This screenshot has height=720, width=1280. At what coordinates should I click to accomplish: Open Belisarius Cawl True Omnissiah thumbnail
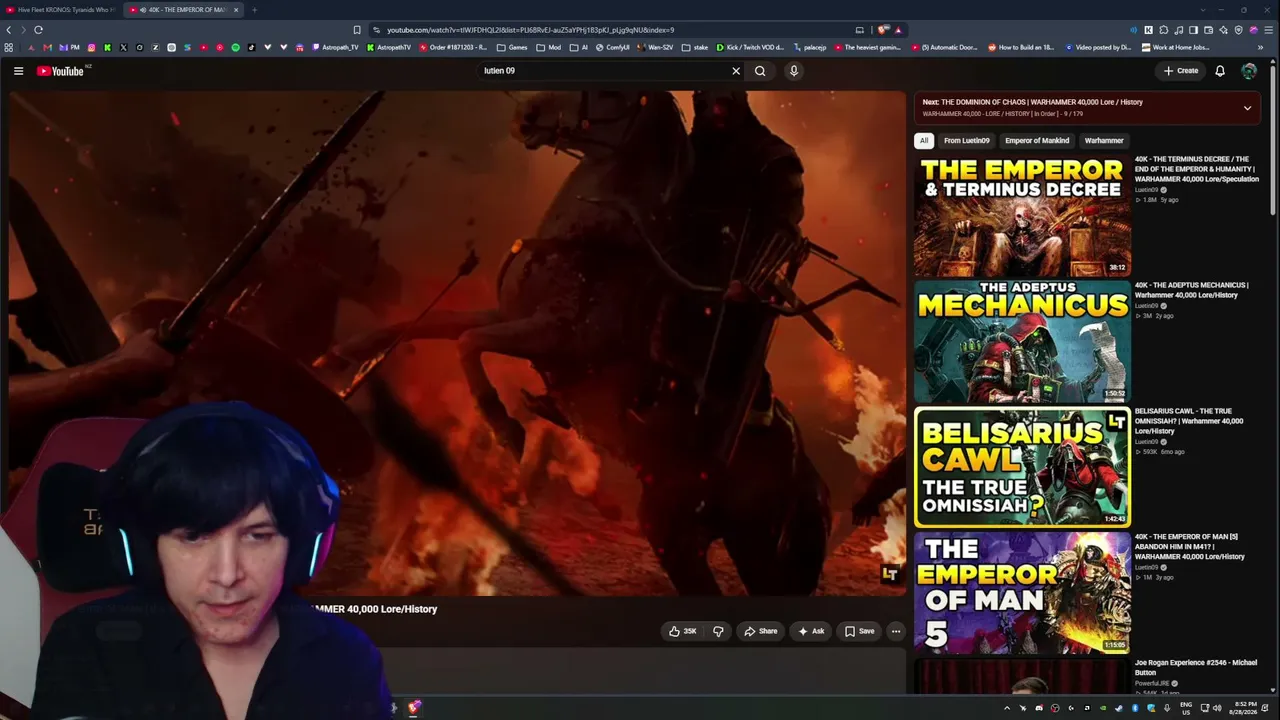coord(1022,467)
